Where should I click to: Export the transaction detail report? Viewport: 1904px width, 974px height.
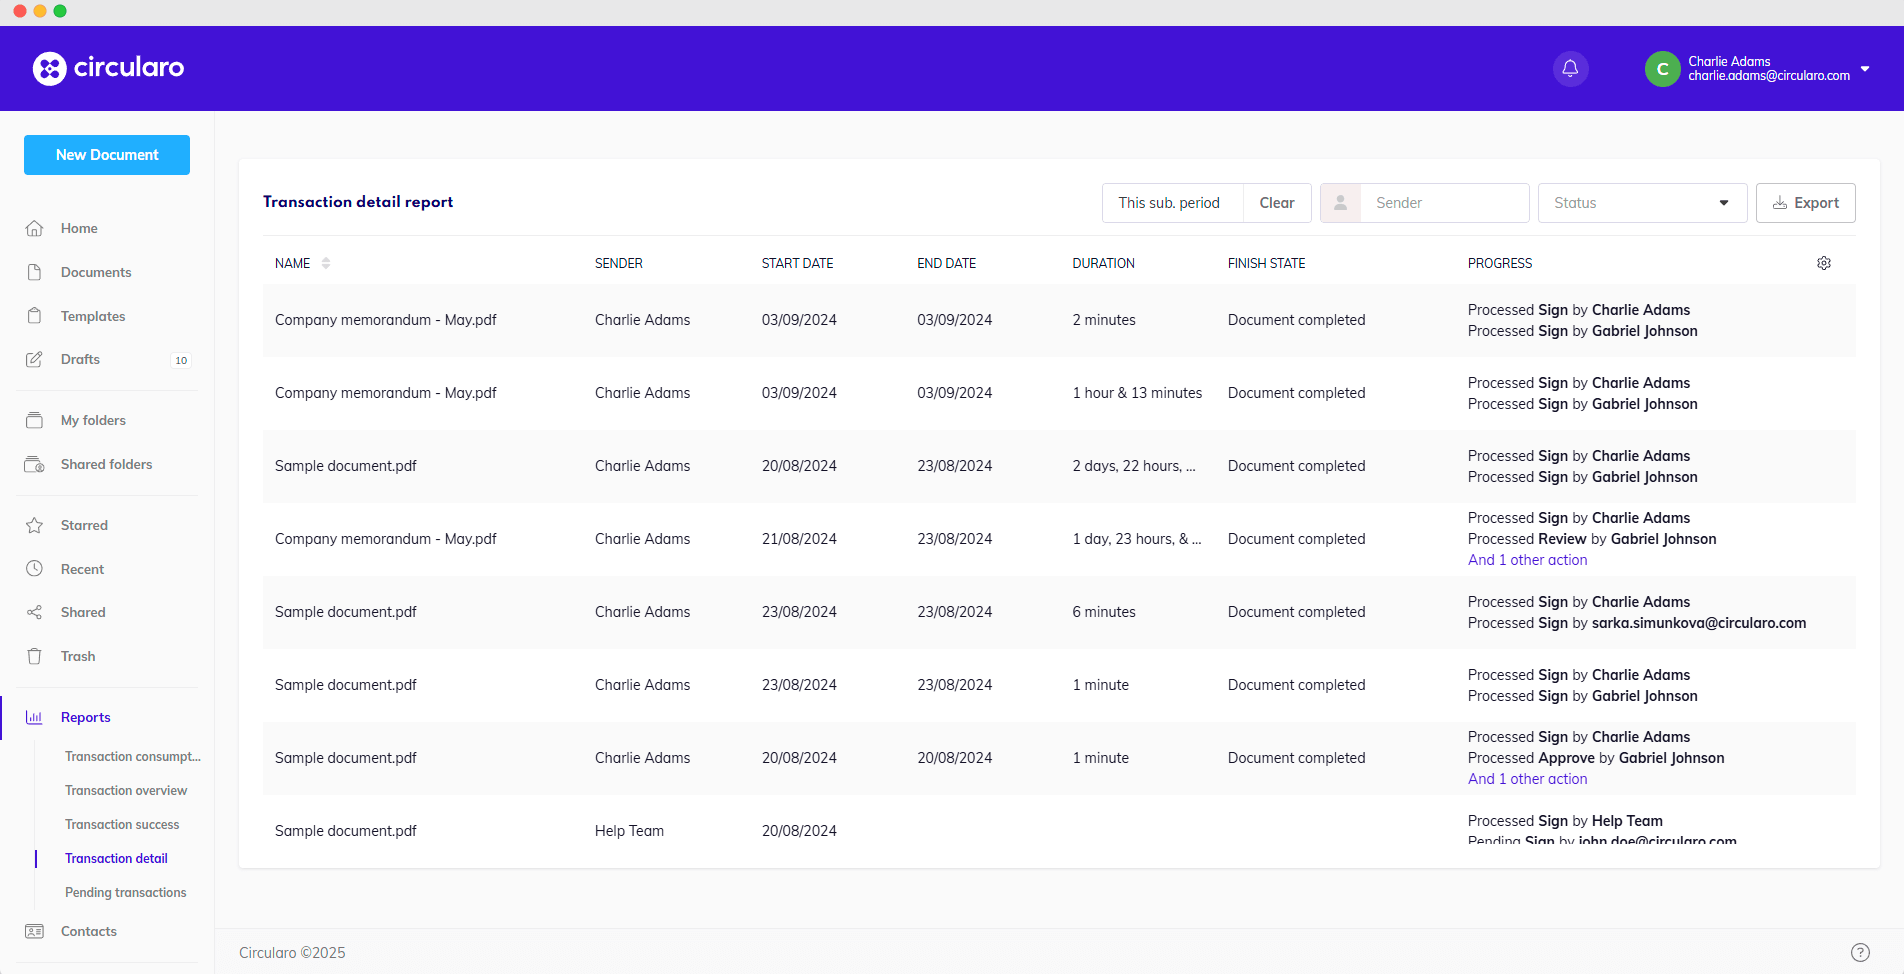point(1805,203)
